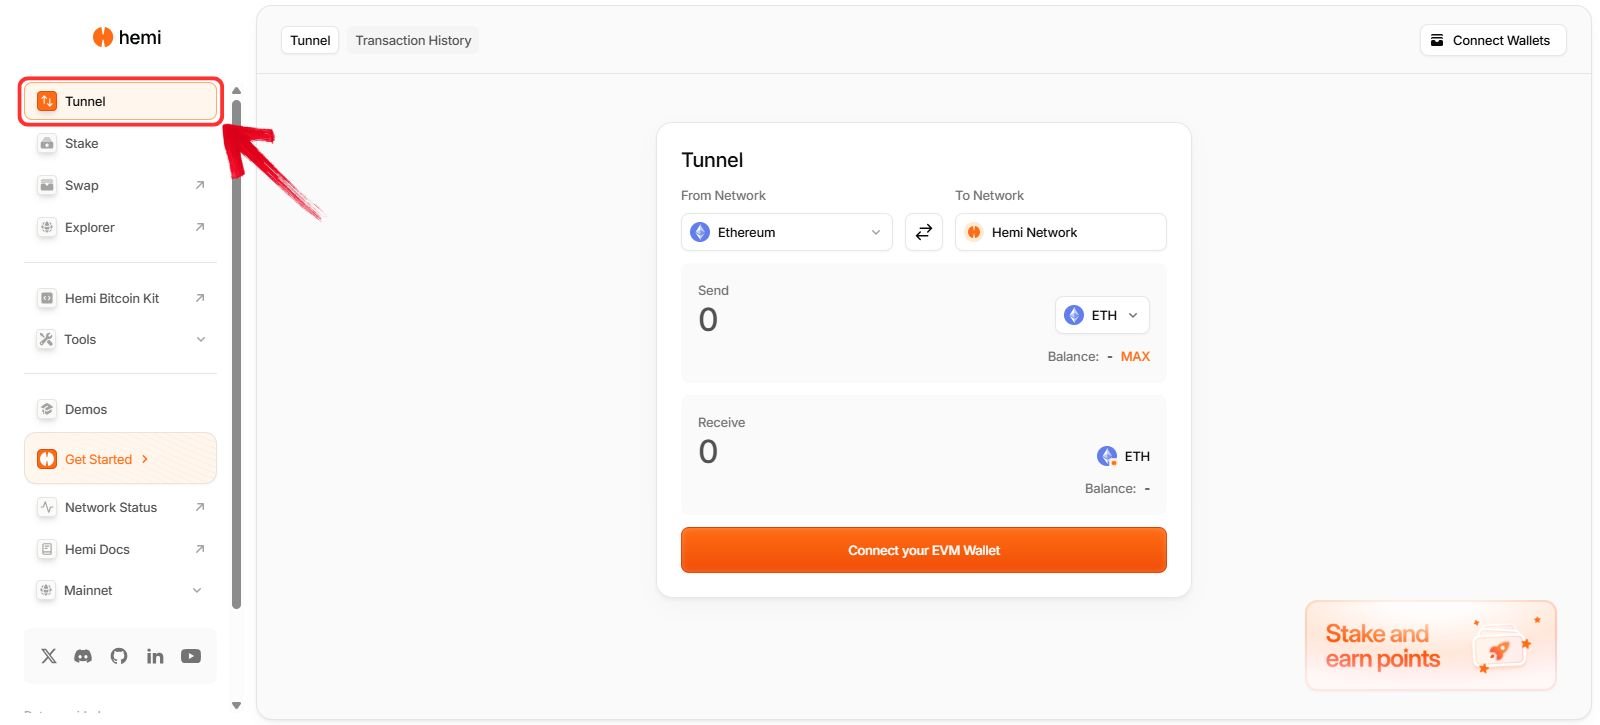This screenshot has height=725, width=1600.
Task: Click the ETH icon in the Receive box
Action: coord(1107,456)
